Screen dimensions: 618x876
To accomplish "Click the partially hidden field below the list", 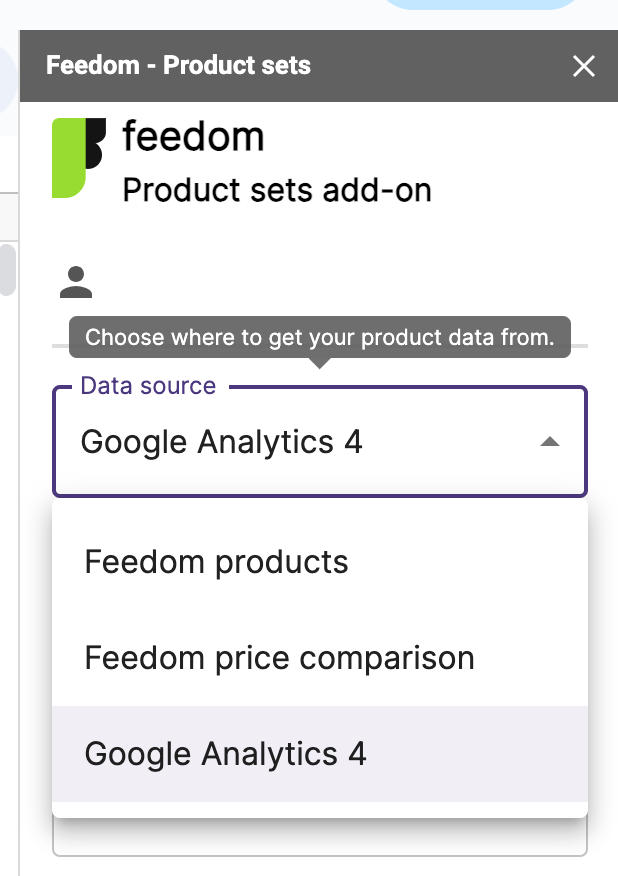I will click(x=320, y=837).
